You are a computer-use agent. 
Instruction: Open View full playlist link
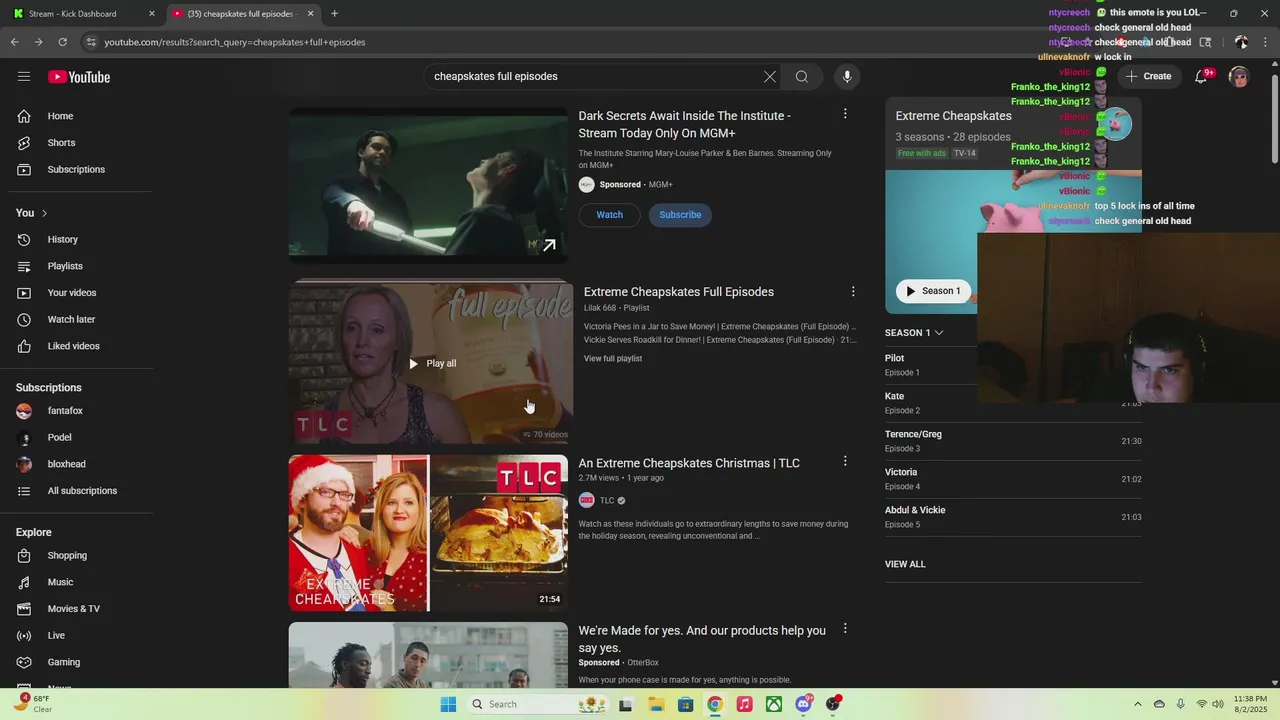coord(613,358)
